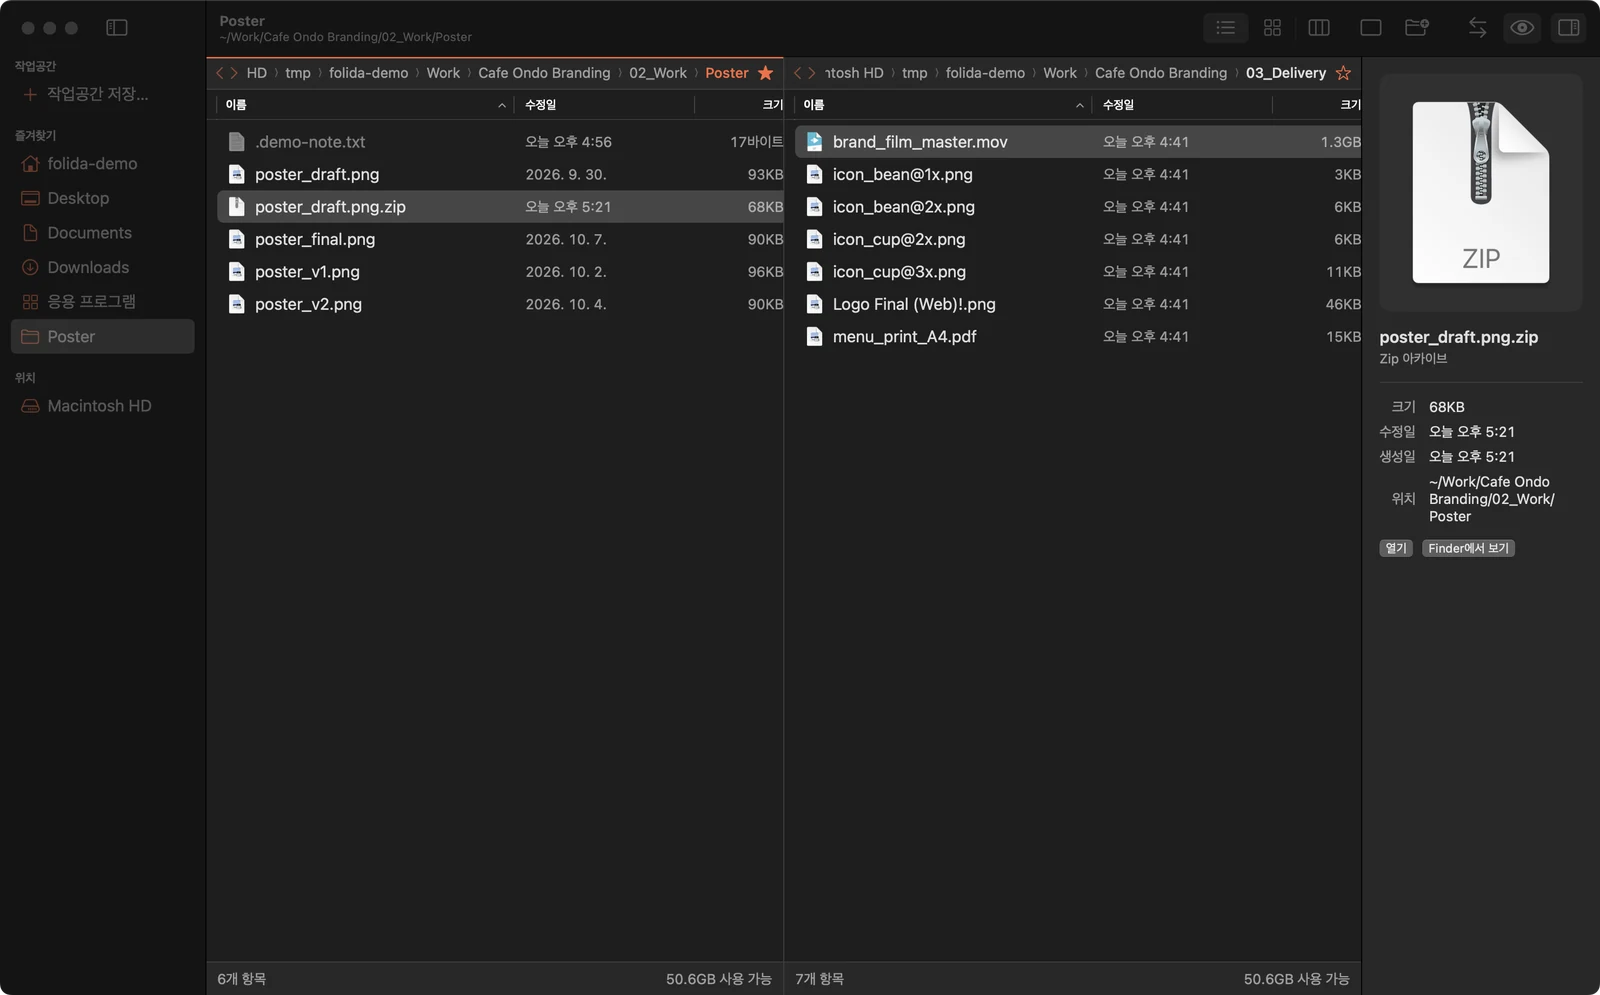
Task: Click the icon_cup@2x.png file icon
Action: pyautogui.click(x=814, y=239)
